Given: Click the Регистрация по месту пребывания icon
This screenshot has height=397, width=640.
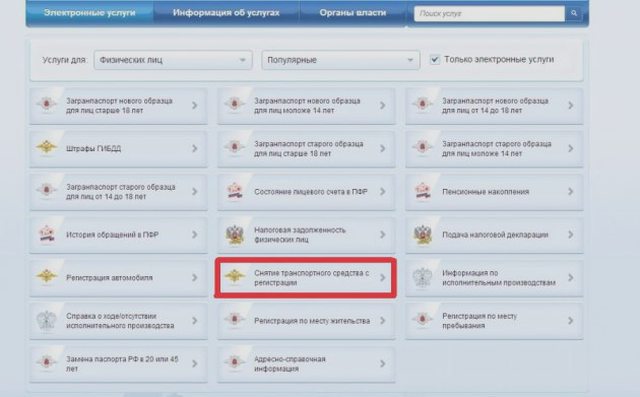Looking at the screenshot, I should pos(422,319).
